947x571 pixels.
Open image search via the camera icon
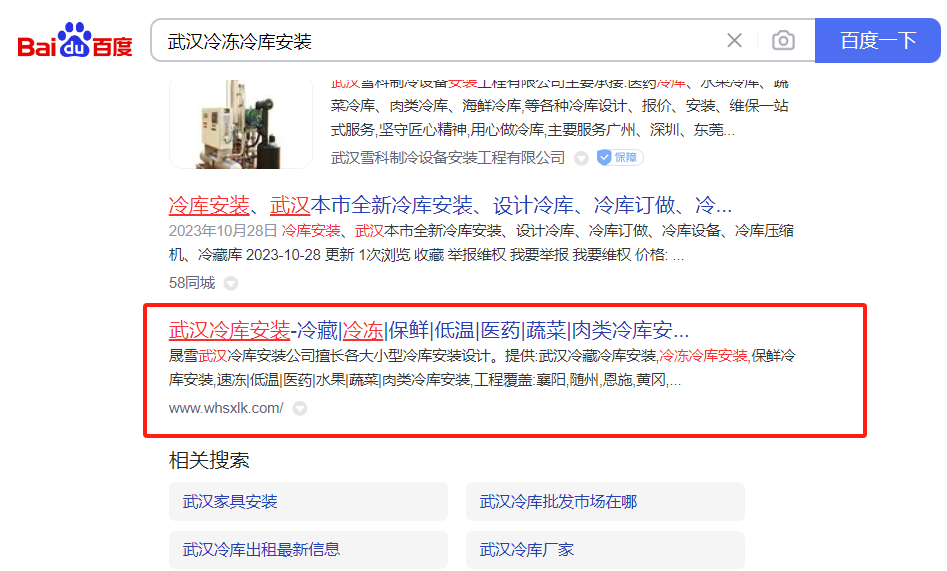pos(783,40)
